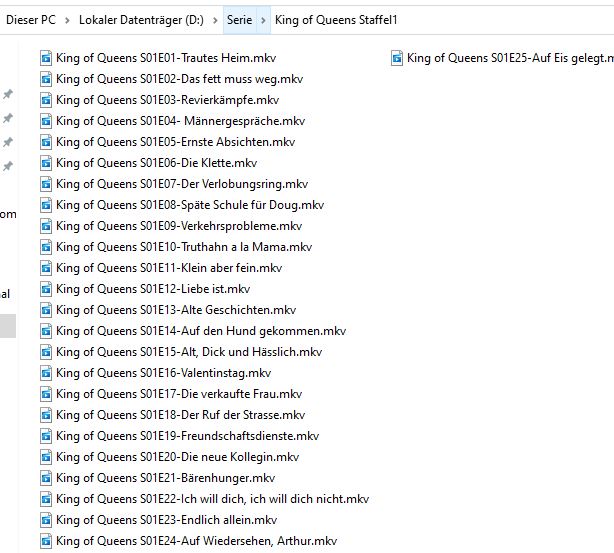Click the S01E16-Valentinstag file icon
Image resolution: width=614 pixels, height=553 pixels.
(46, 373)
